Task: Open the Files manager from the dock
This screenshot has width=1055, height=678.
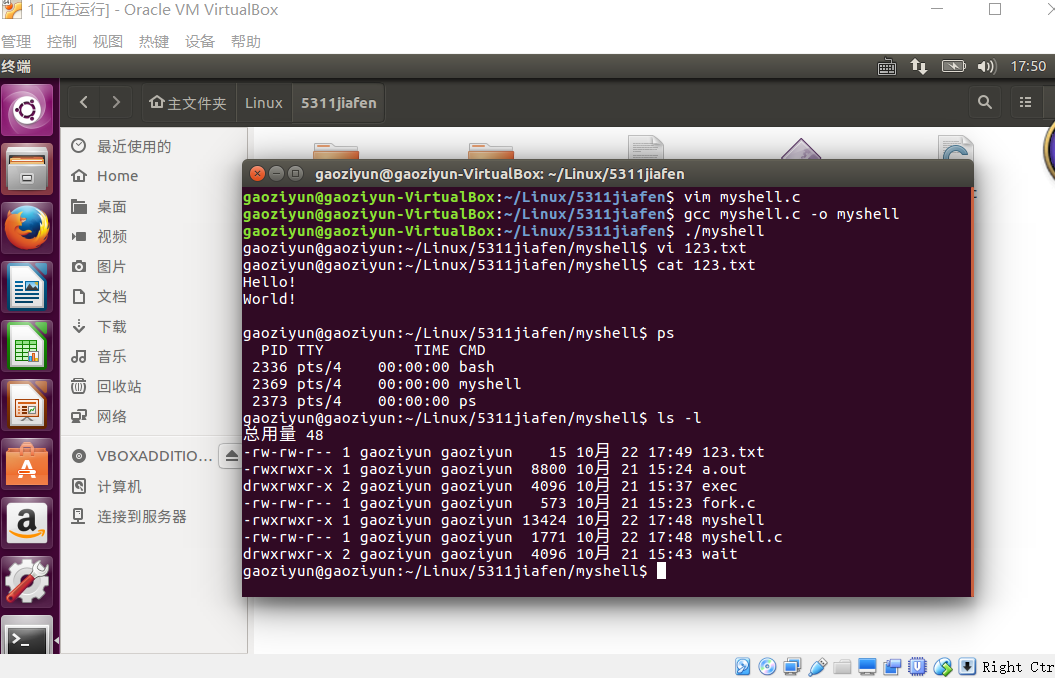Action: [27, 170]
